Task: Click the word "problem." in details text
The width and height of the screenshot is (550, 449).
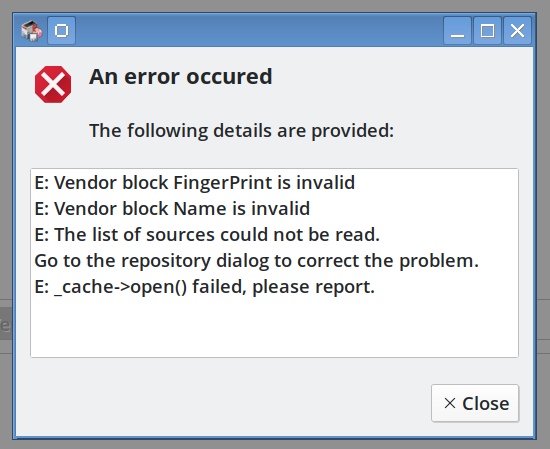Action: click(x=439, y=261)
